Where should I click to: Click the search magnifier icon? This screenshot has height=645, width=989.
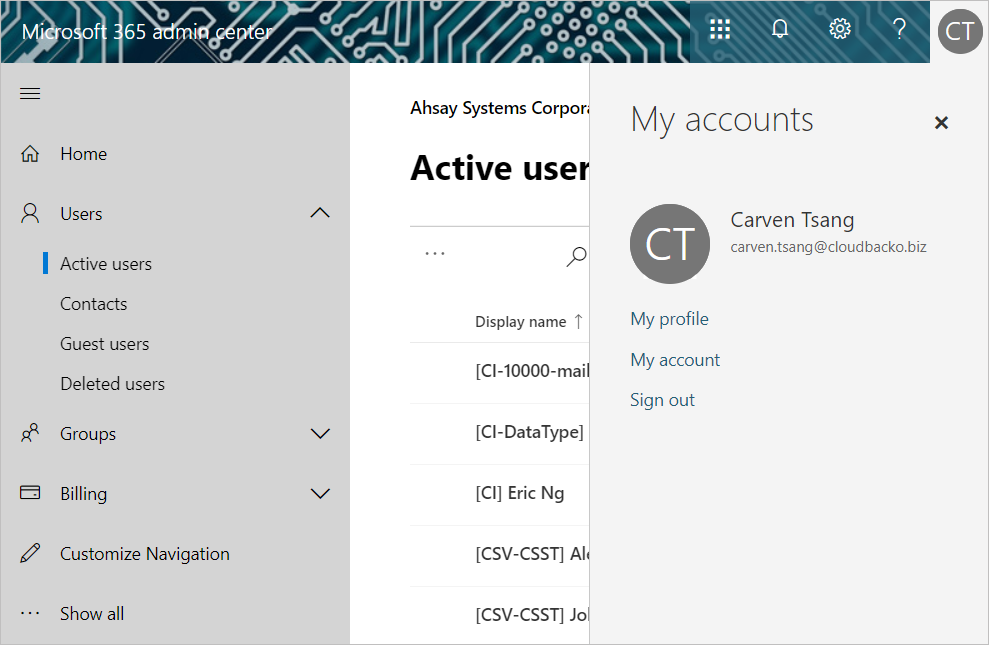576,257
